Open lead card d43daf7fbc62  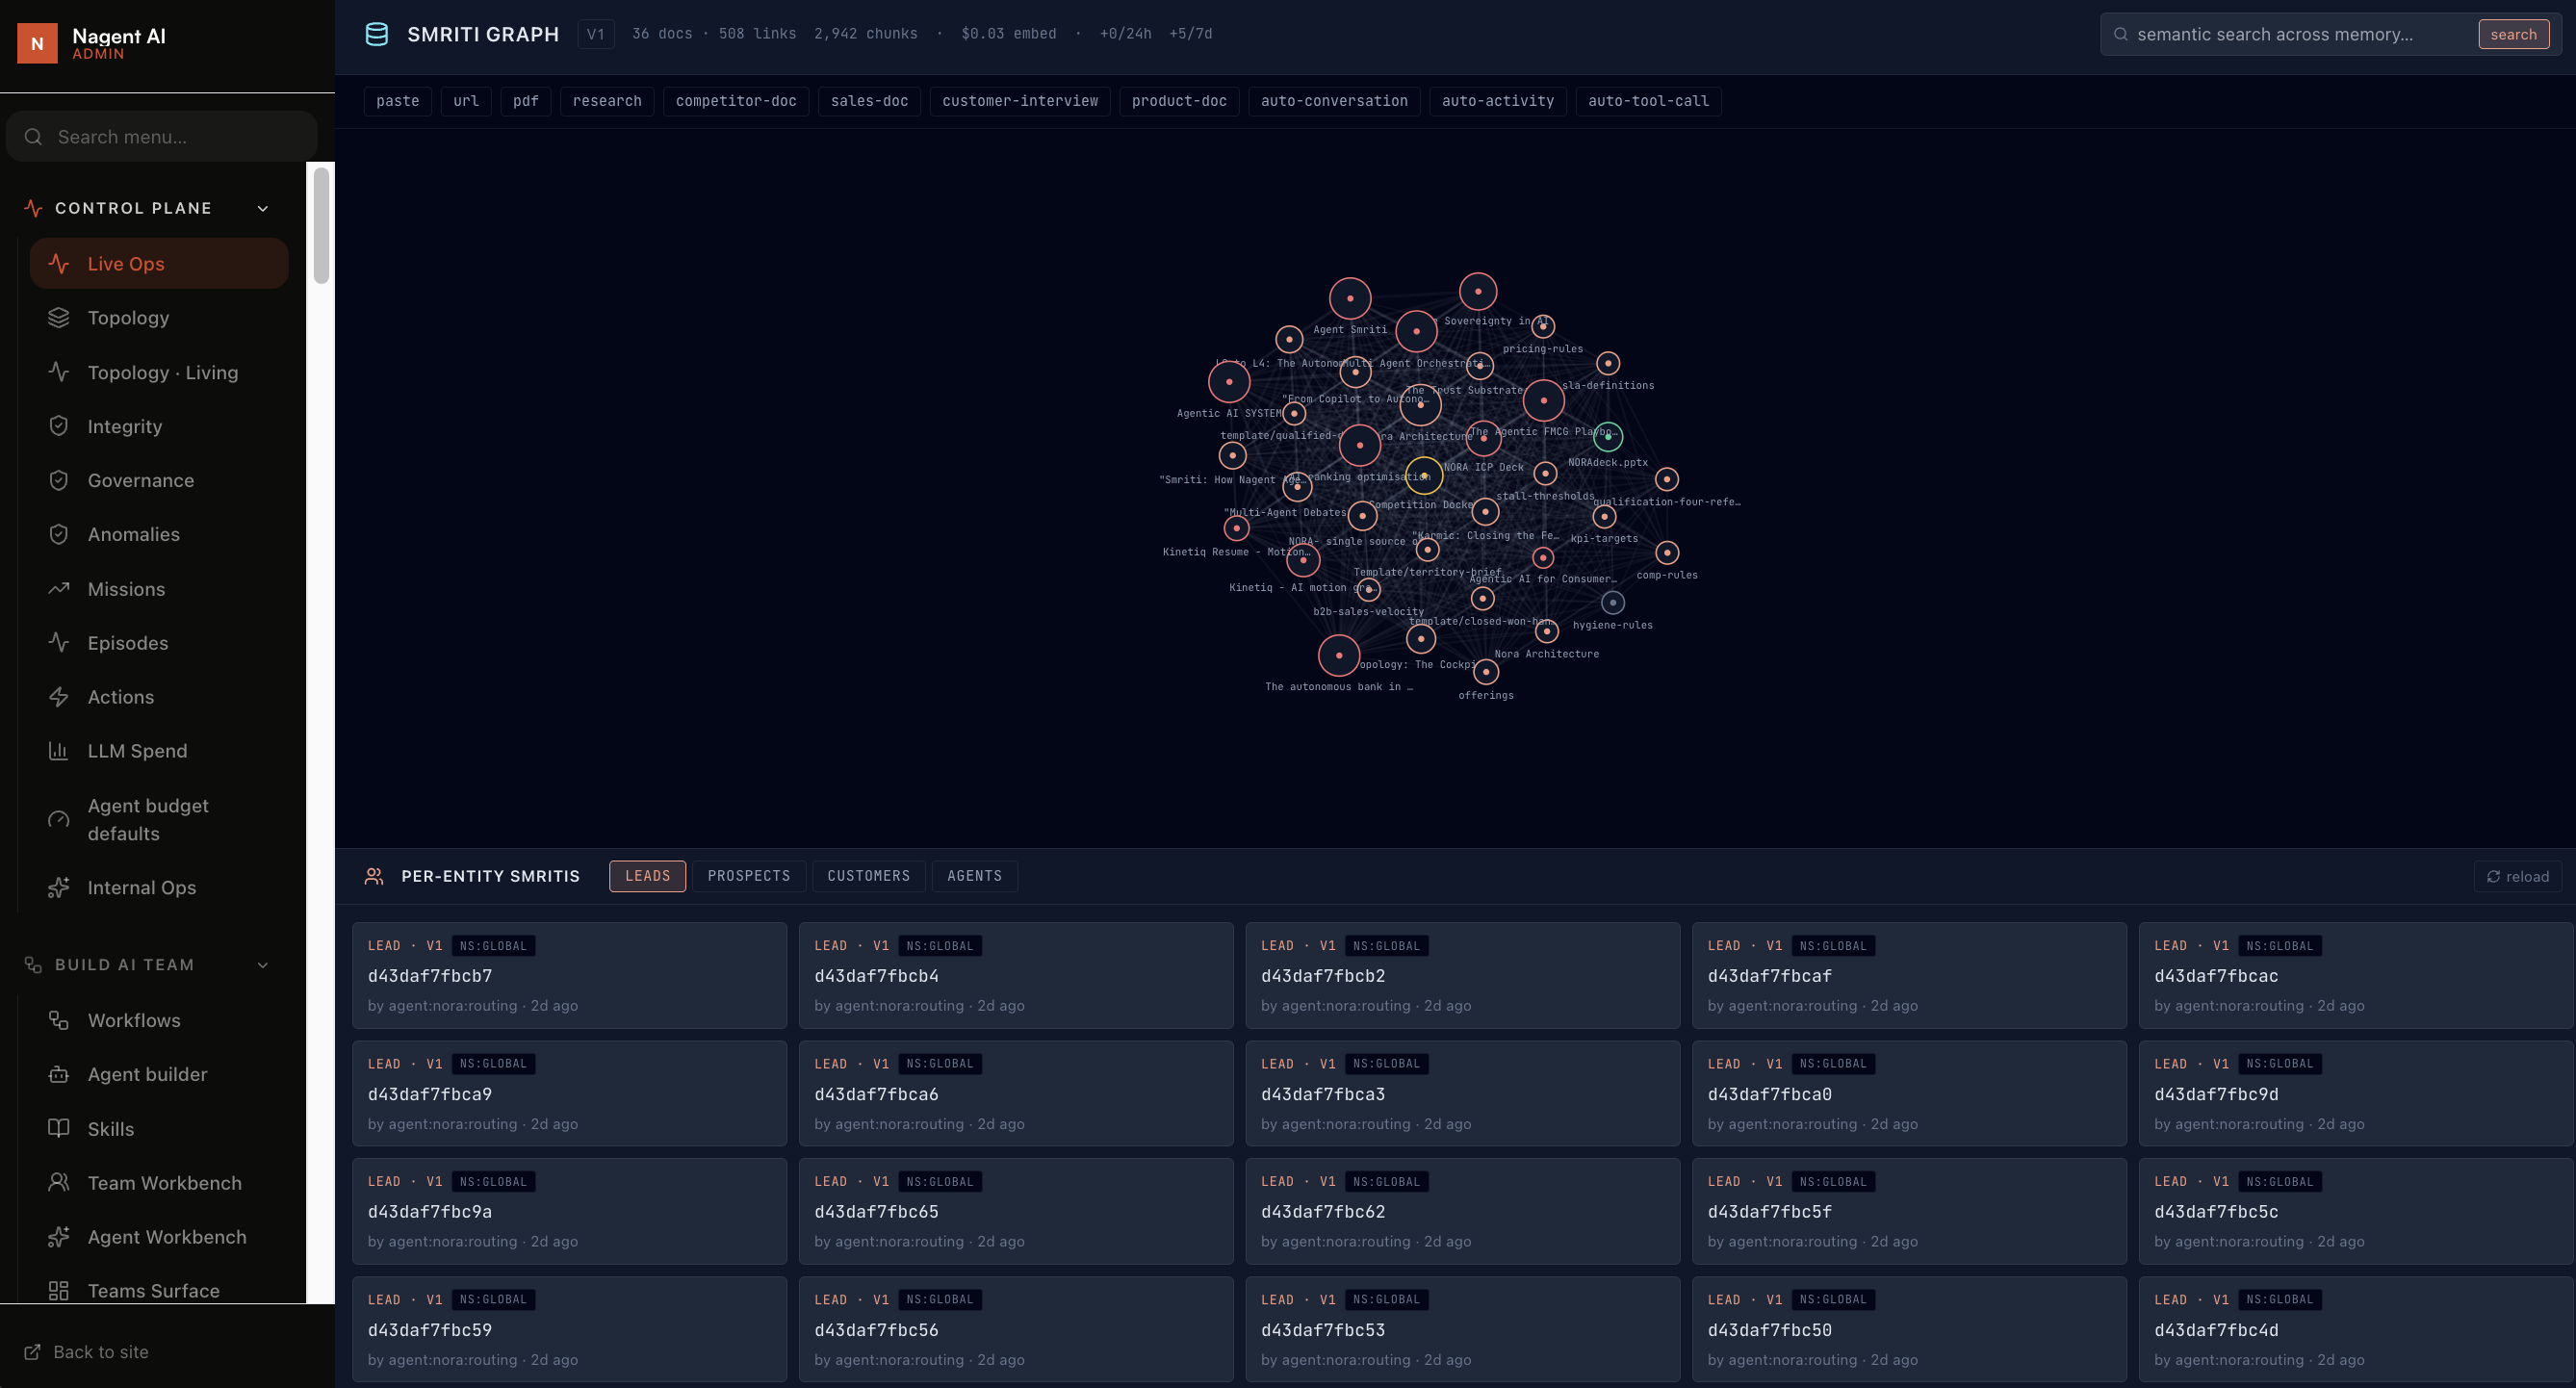(x=1462, y=1211)
